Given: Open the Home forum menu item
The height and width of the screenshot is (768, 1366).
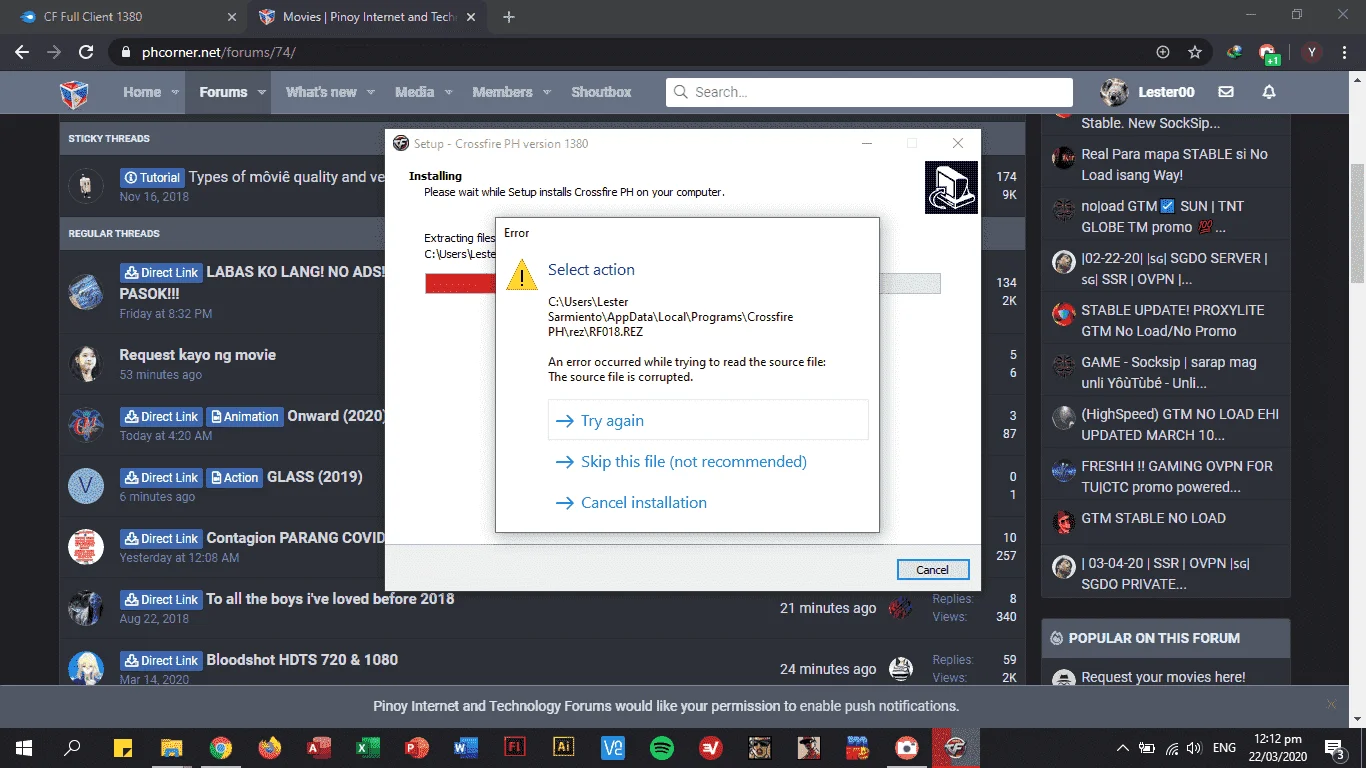Looking at the screenshot, I should coord(142,92).
